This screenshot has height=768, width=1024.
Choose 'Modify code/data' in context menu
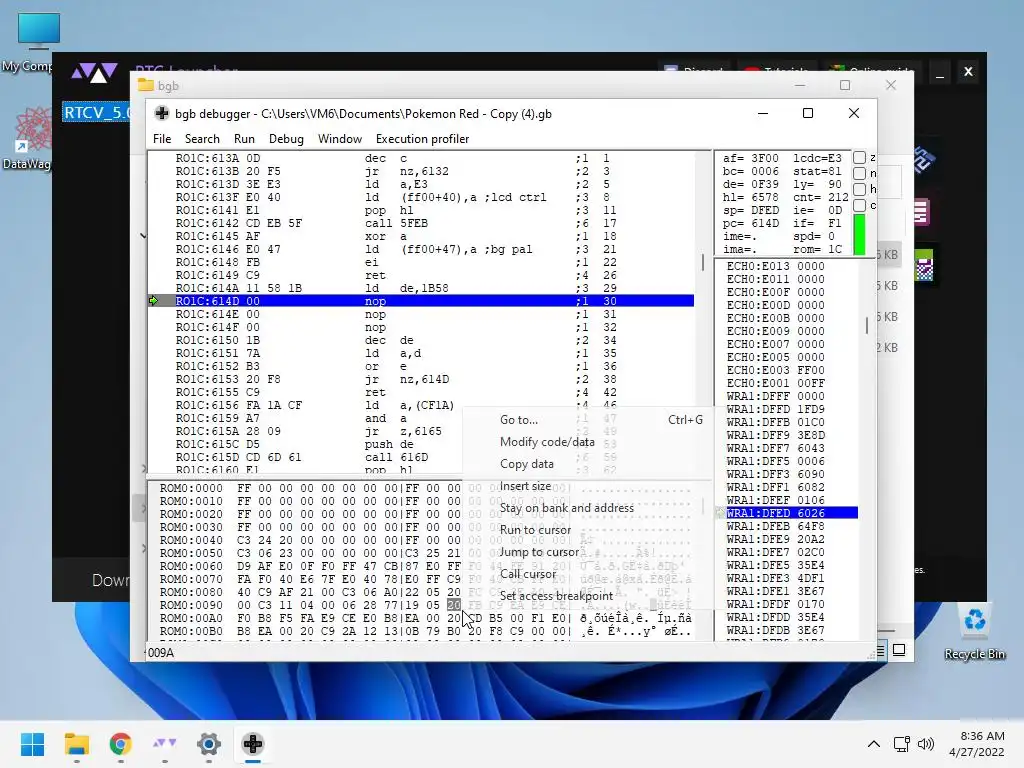pos(547,442)
